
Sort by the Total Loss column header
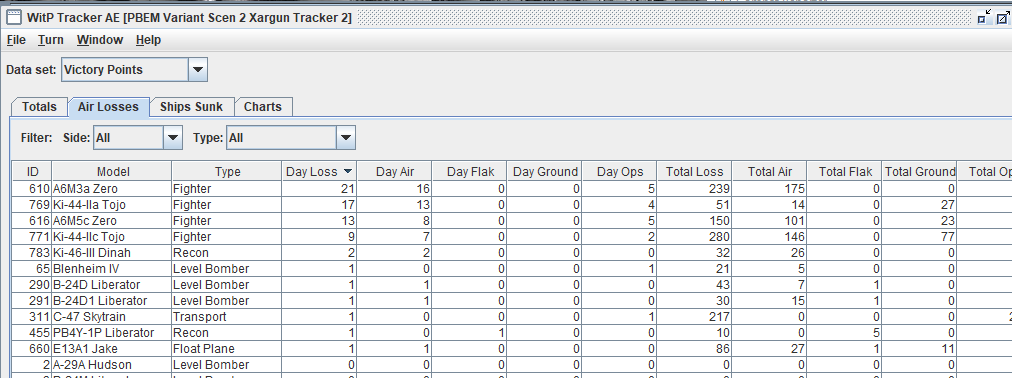click(x=694, y=172)
